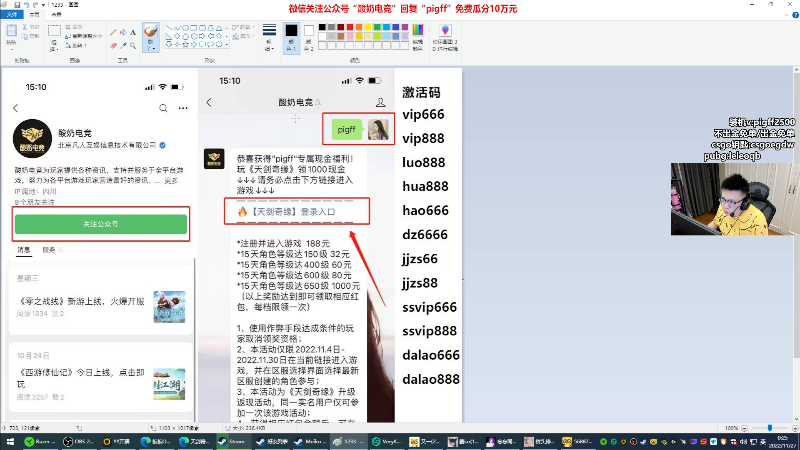
Task: Pick the Five-point star shape
Action: coord(186,44)
